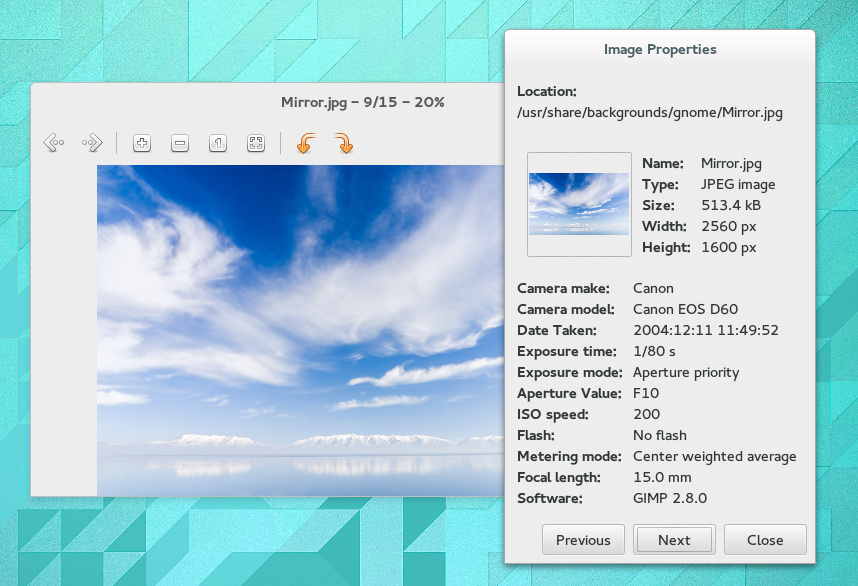
Task: Click the Mirror.jpg – 9/15 – 20% title bar
Action: 362,102
